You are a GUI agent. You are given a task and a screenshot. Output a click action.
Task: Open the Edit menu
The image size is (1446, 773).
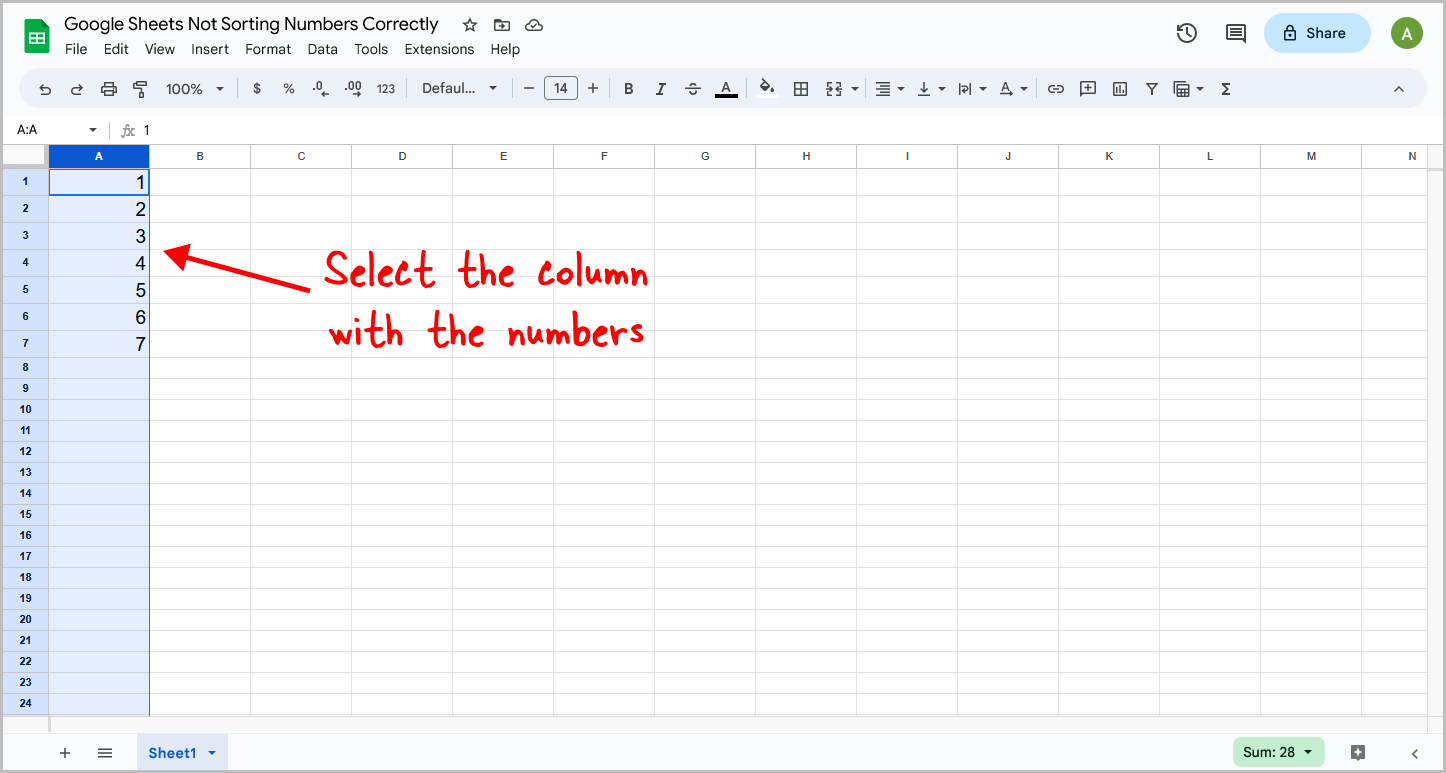point(116,49)
